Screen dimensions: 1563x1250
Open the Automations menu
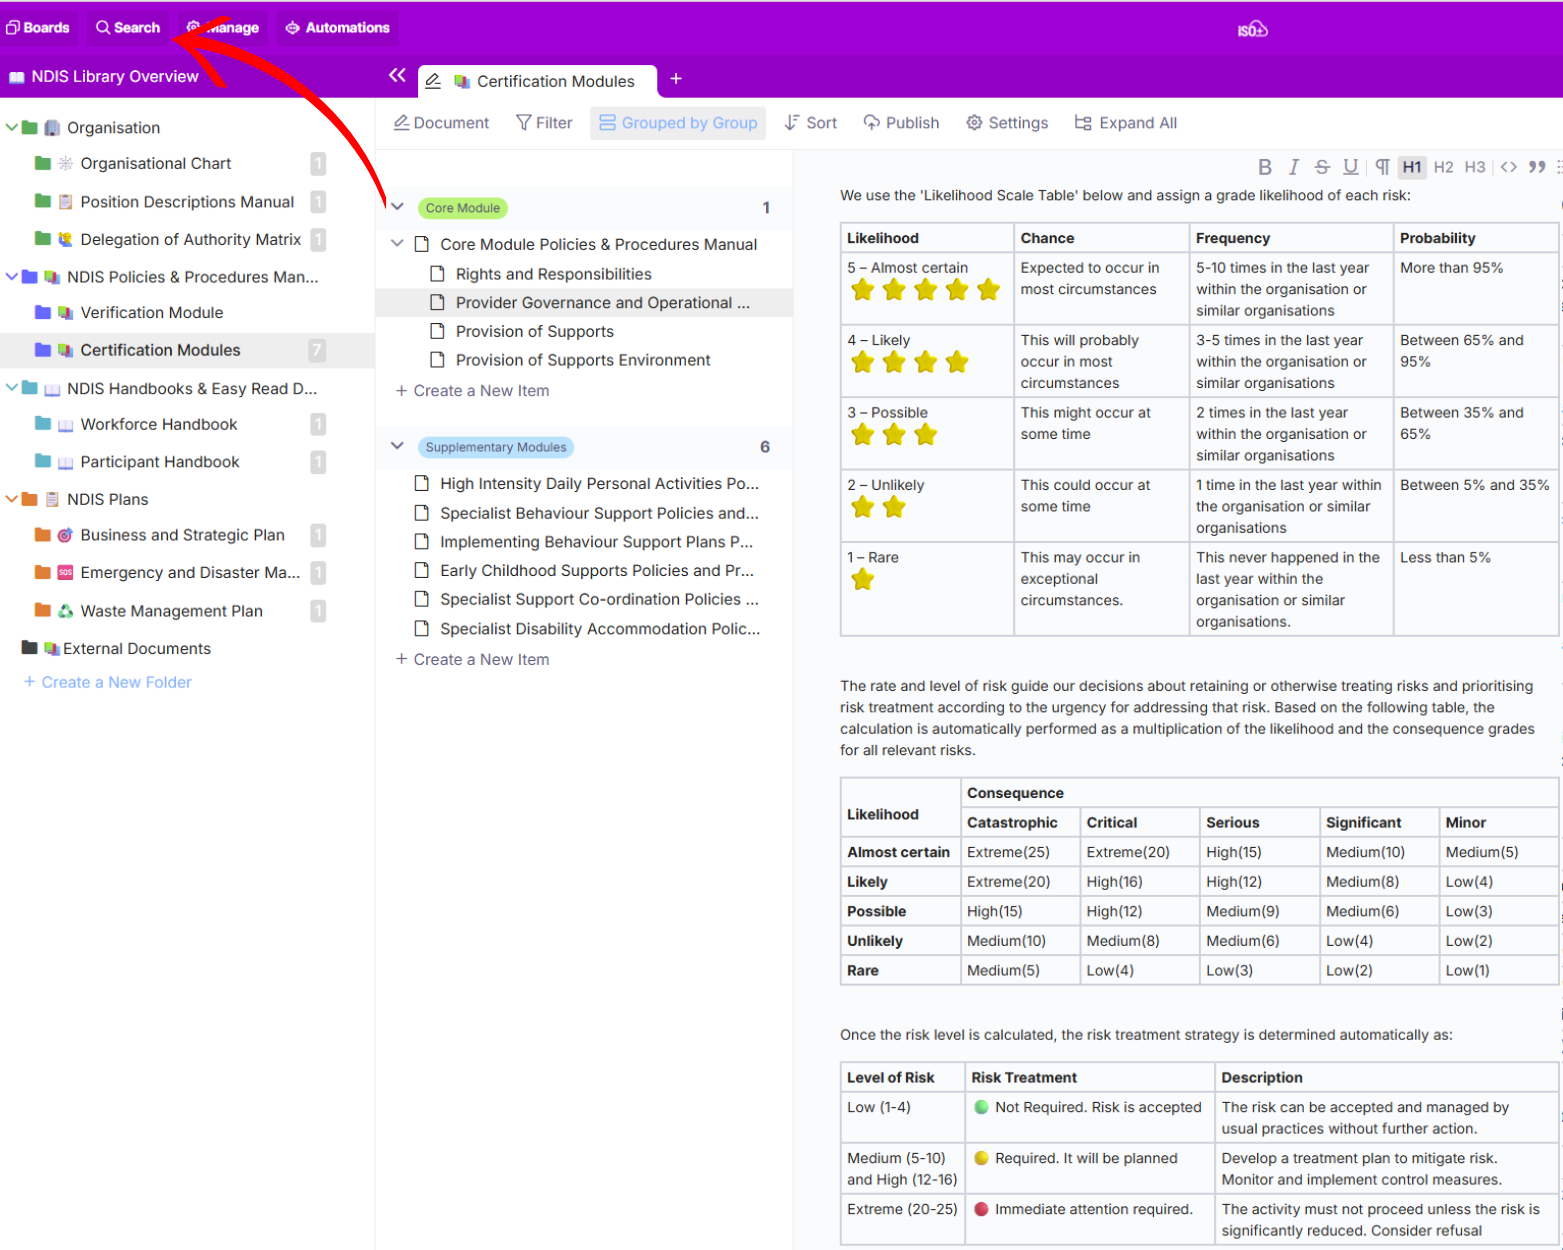click(x=337, y=28)
